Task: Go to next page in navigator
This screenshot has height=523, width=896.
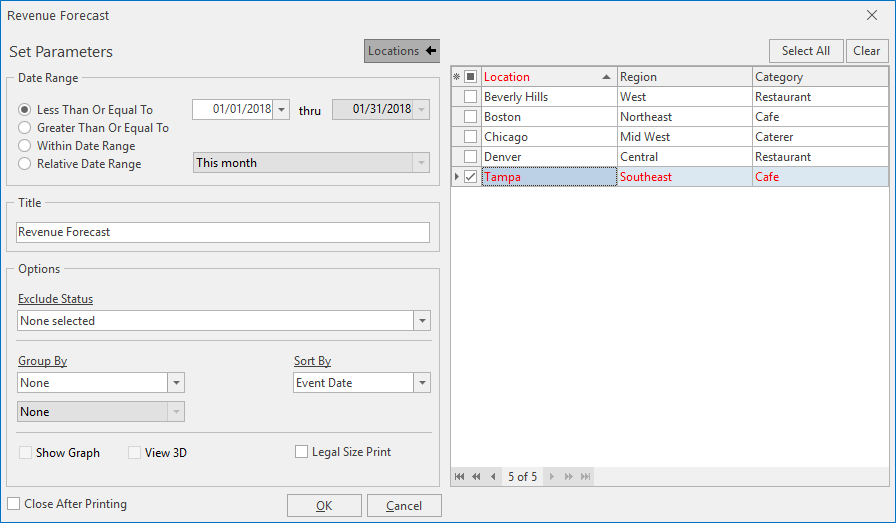Action: click(x=569, y=477)
